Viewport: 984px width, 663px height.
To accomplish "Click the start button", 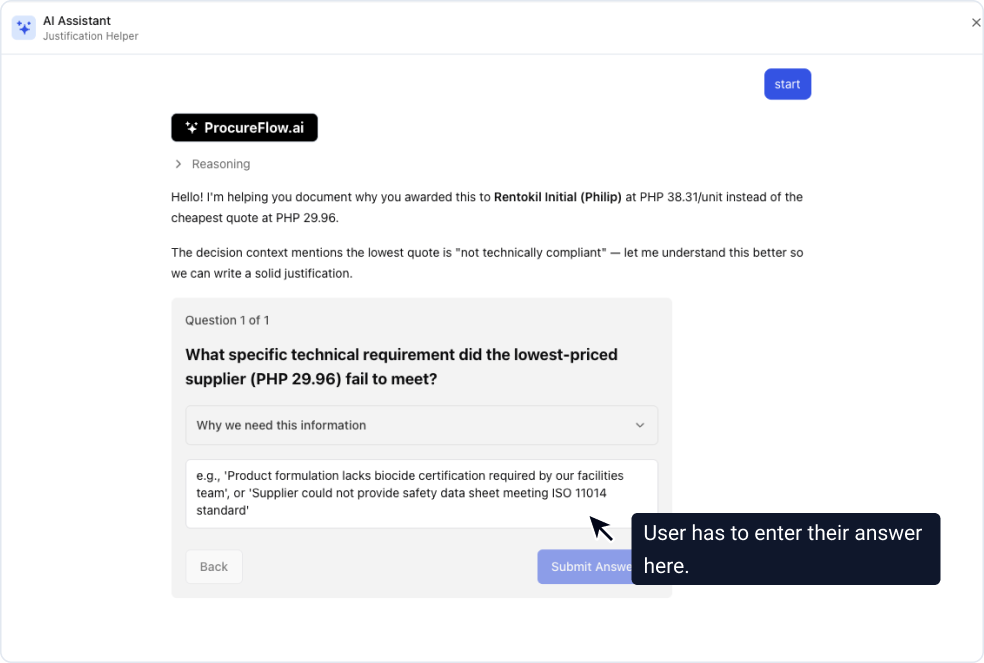I will pyautogui.click(x=787, y=84).
